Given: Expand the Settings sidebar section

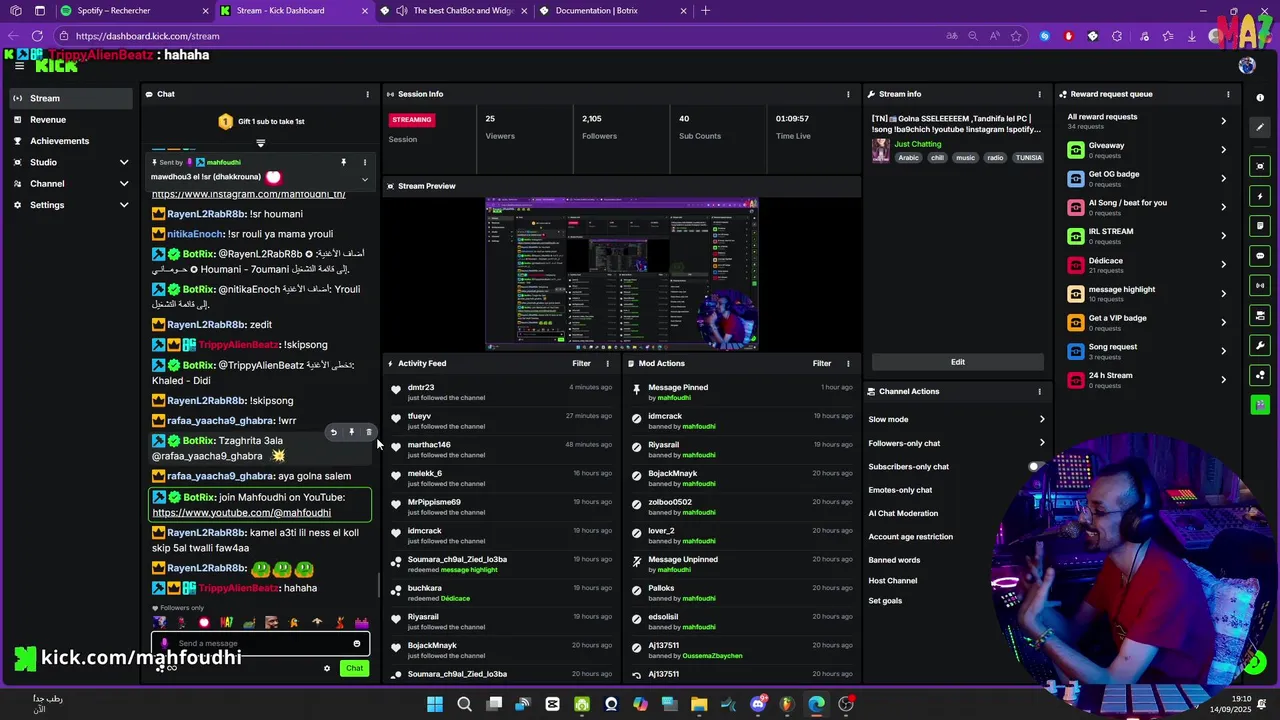Looking at the screenshot, I should coord(124,205).
